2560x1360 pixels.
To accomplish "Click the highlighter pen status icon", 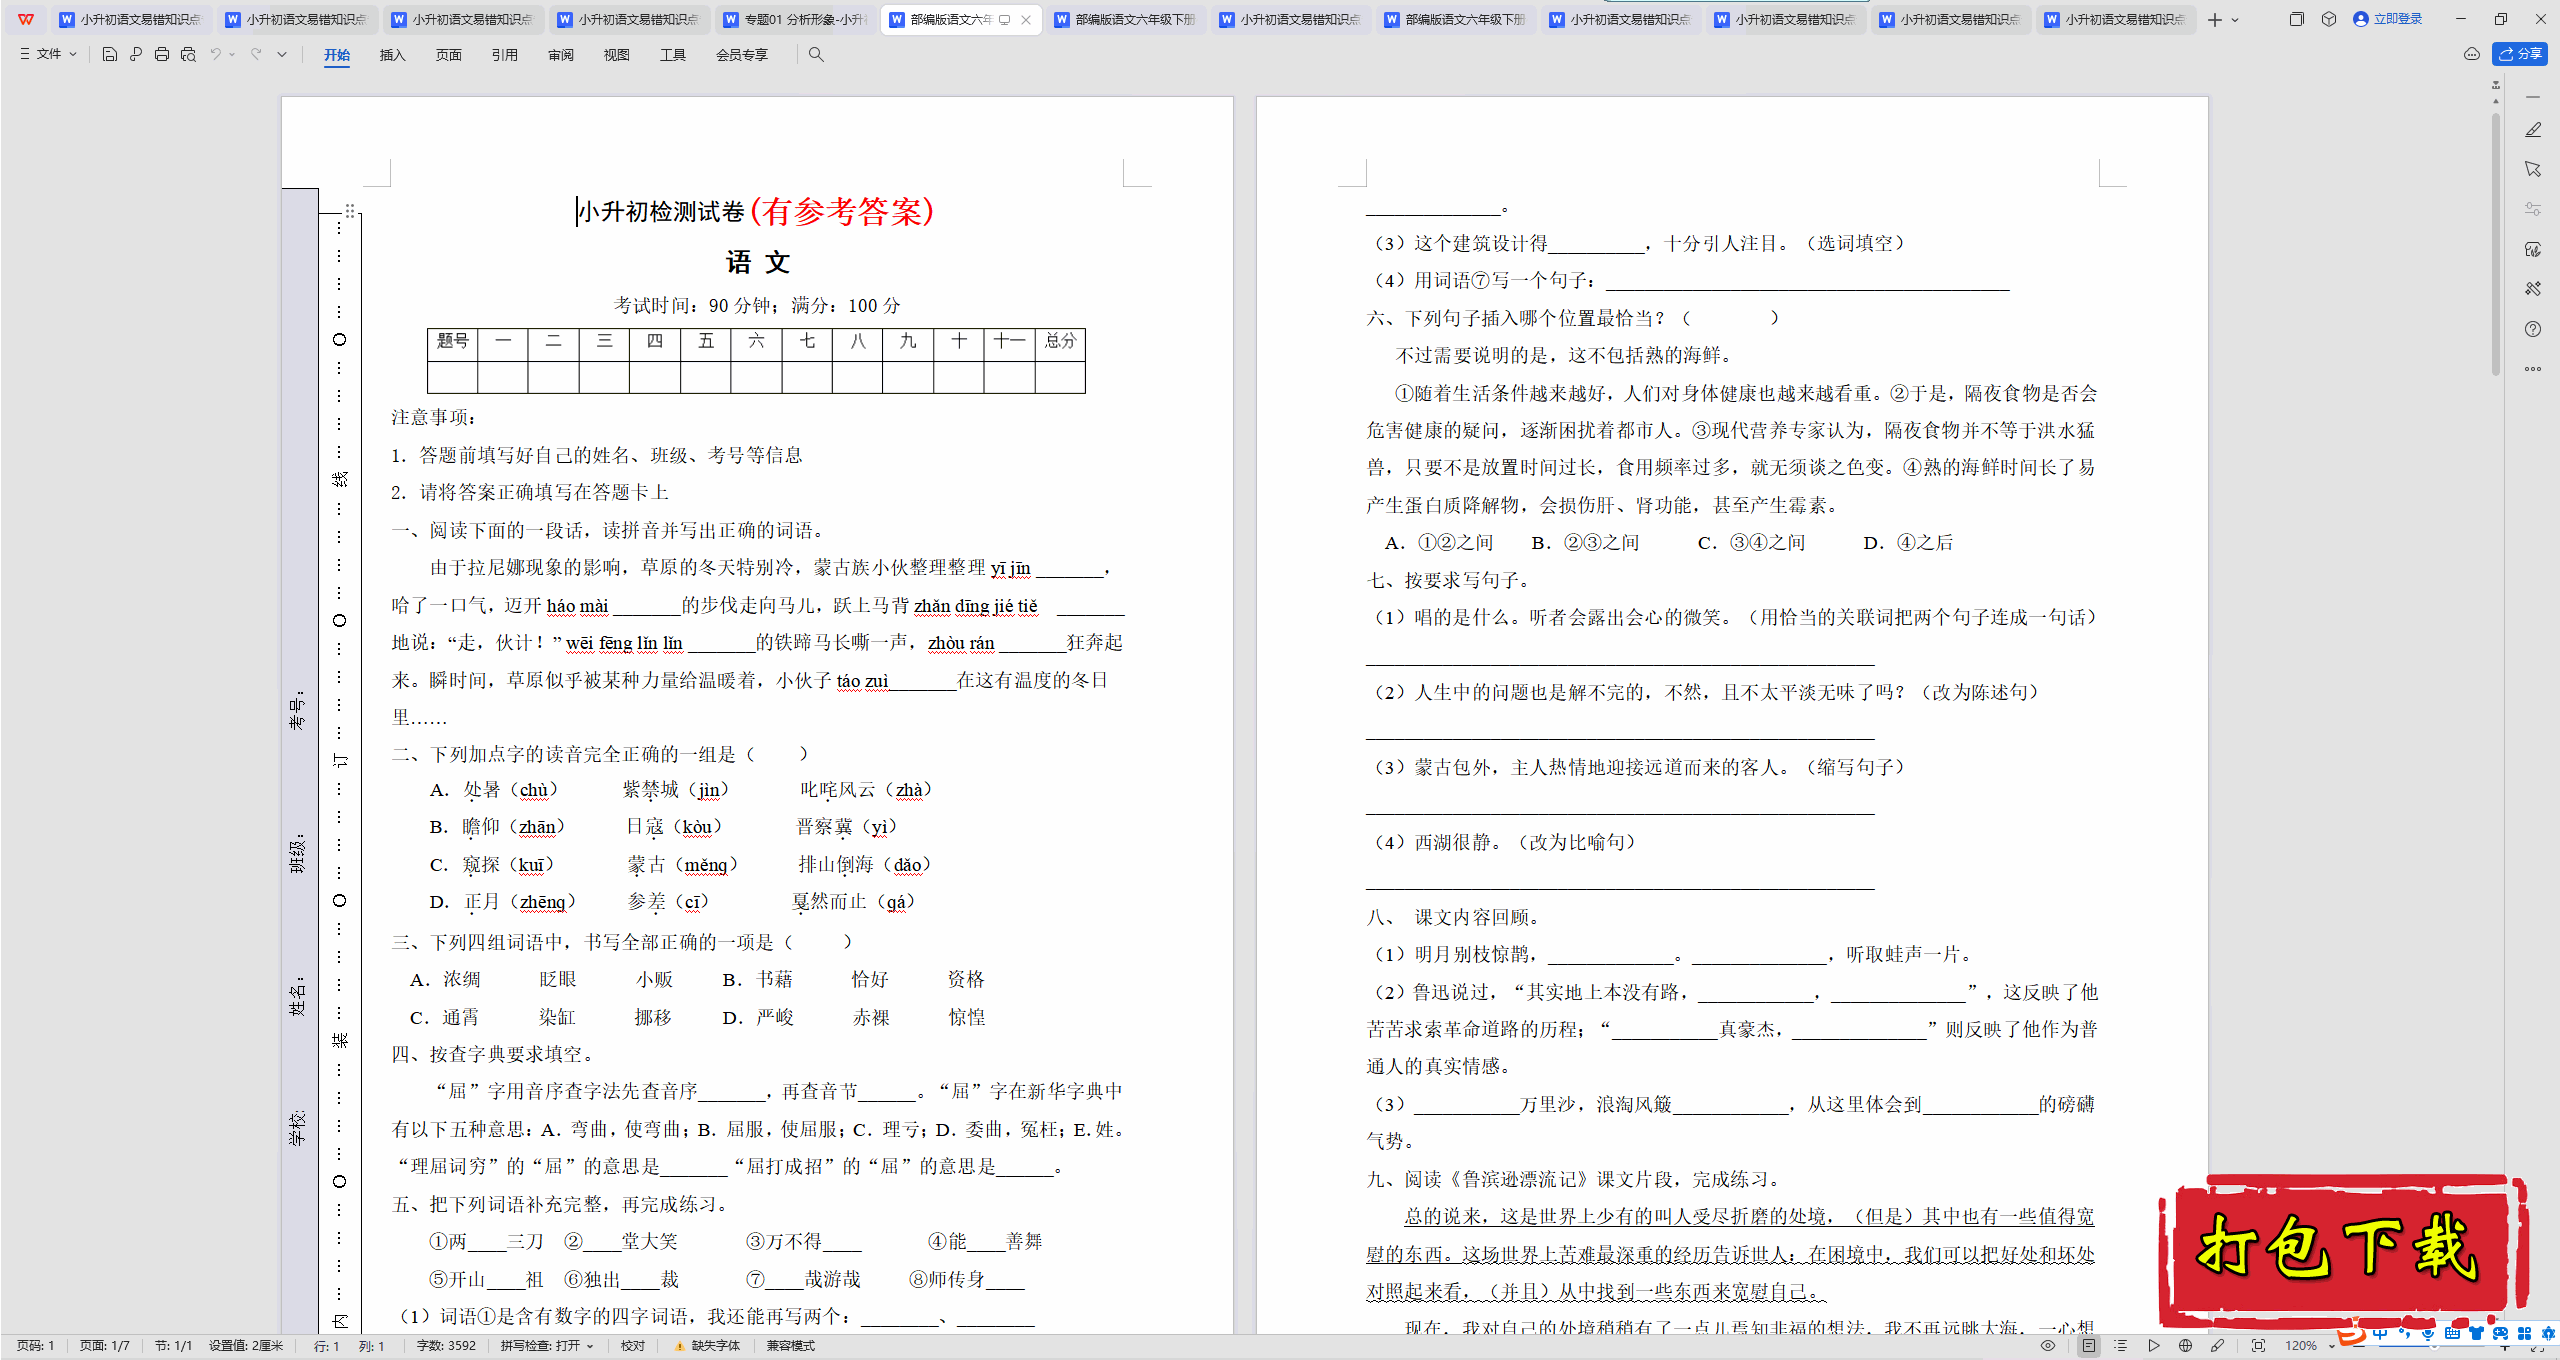I will pos(2218,1346).
